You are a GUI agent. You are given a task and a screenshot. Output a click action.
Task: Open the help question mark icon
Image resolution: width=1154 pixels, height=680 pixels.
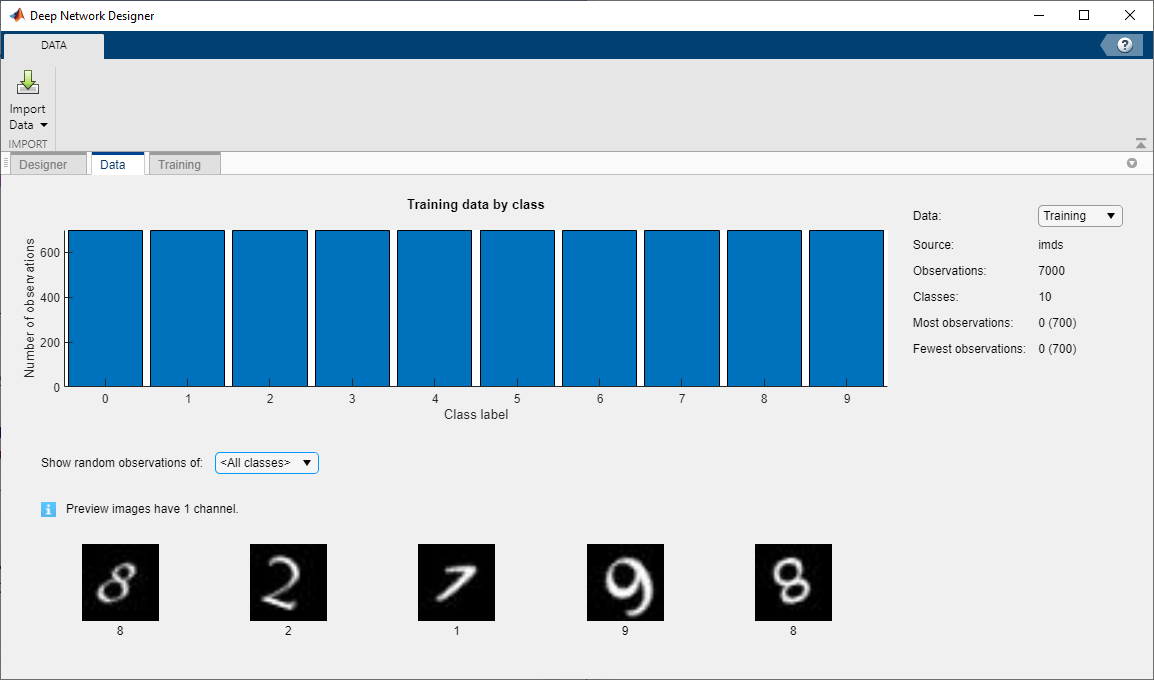point(1123,44)
